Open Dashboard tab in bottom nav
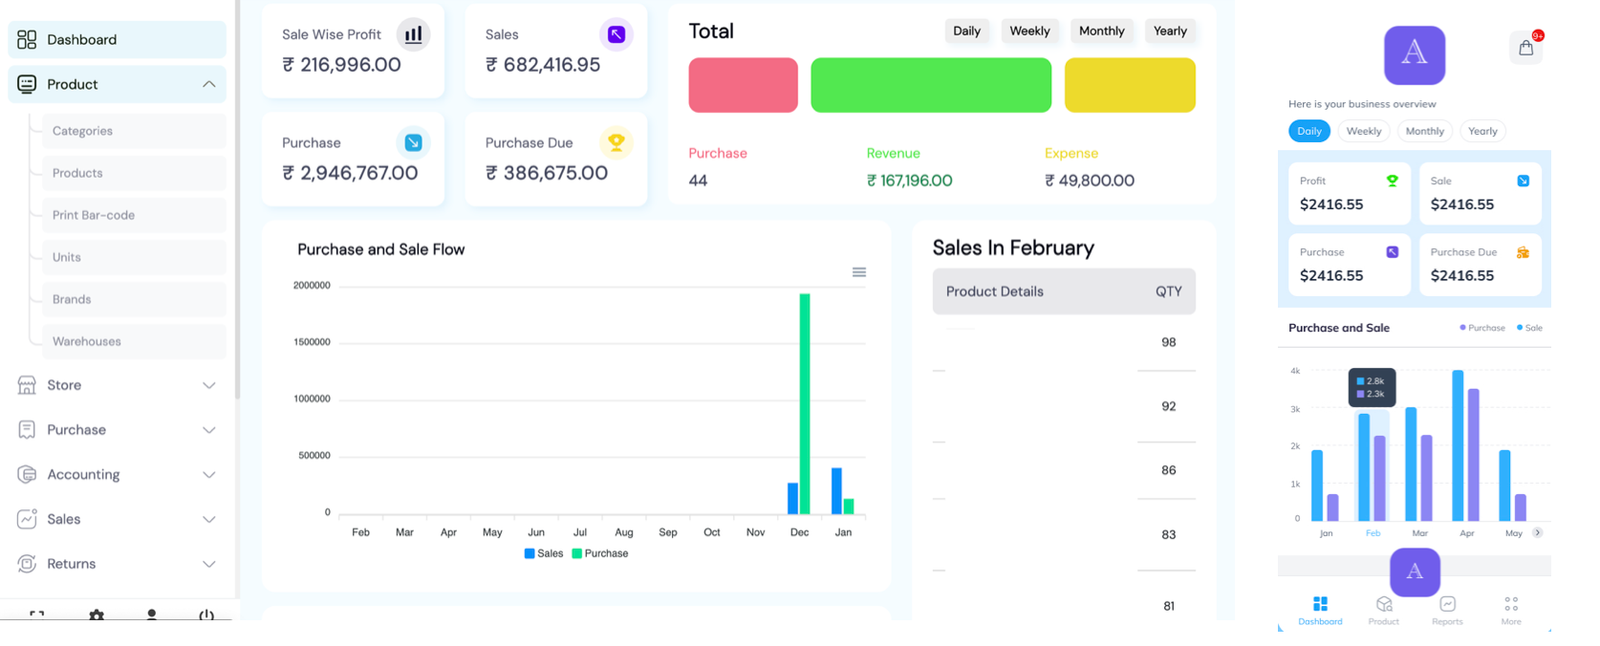This screenshot has height=646, width=1600. [1320, 610]
